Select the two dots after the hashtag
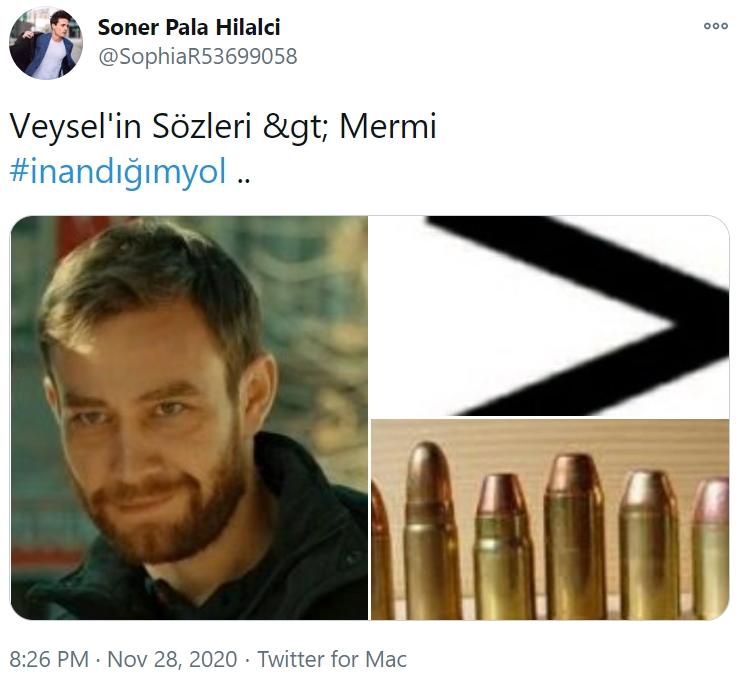This screenshot has width=738, height=679. coord(244,181)
